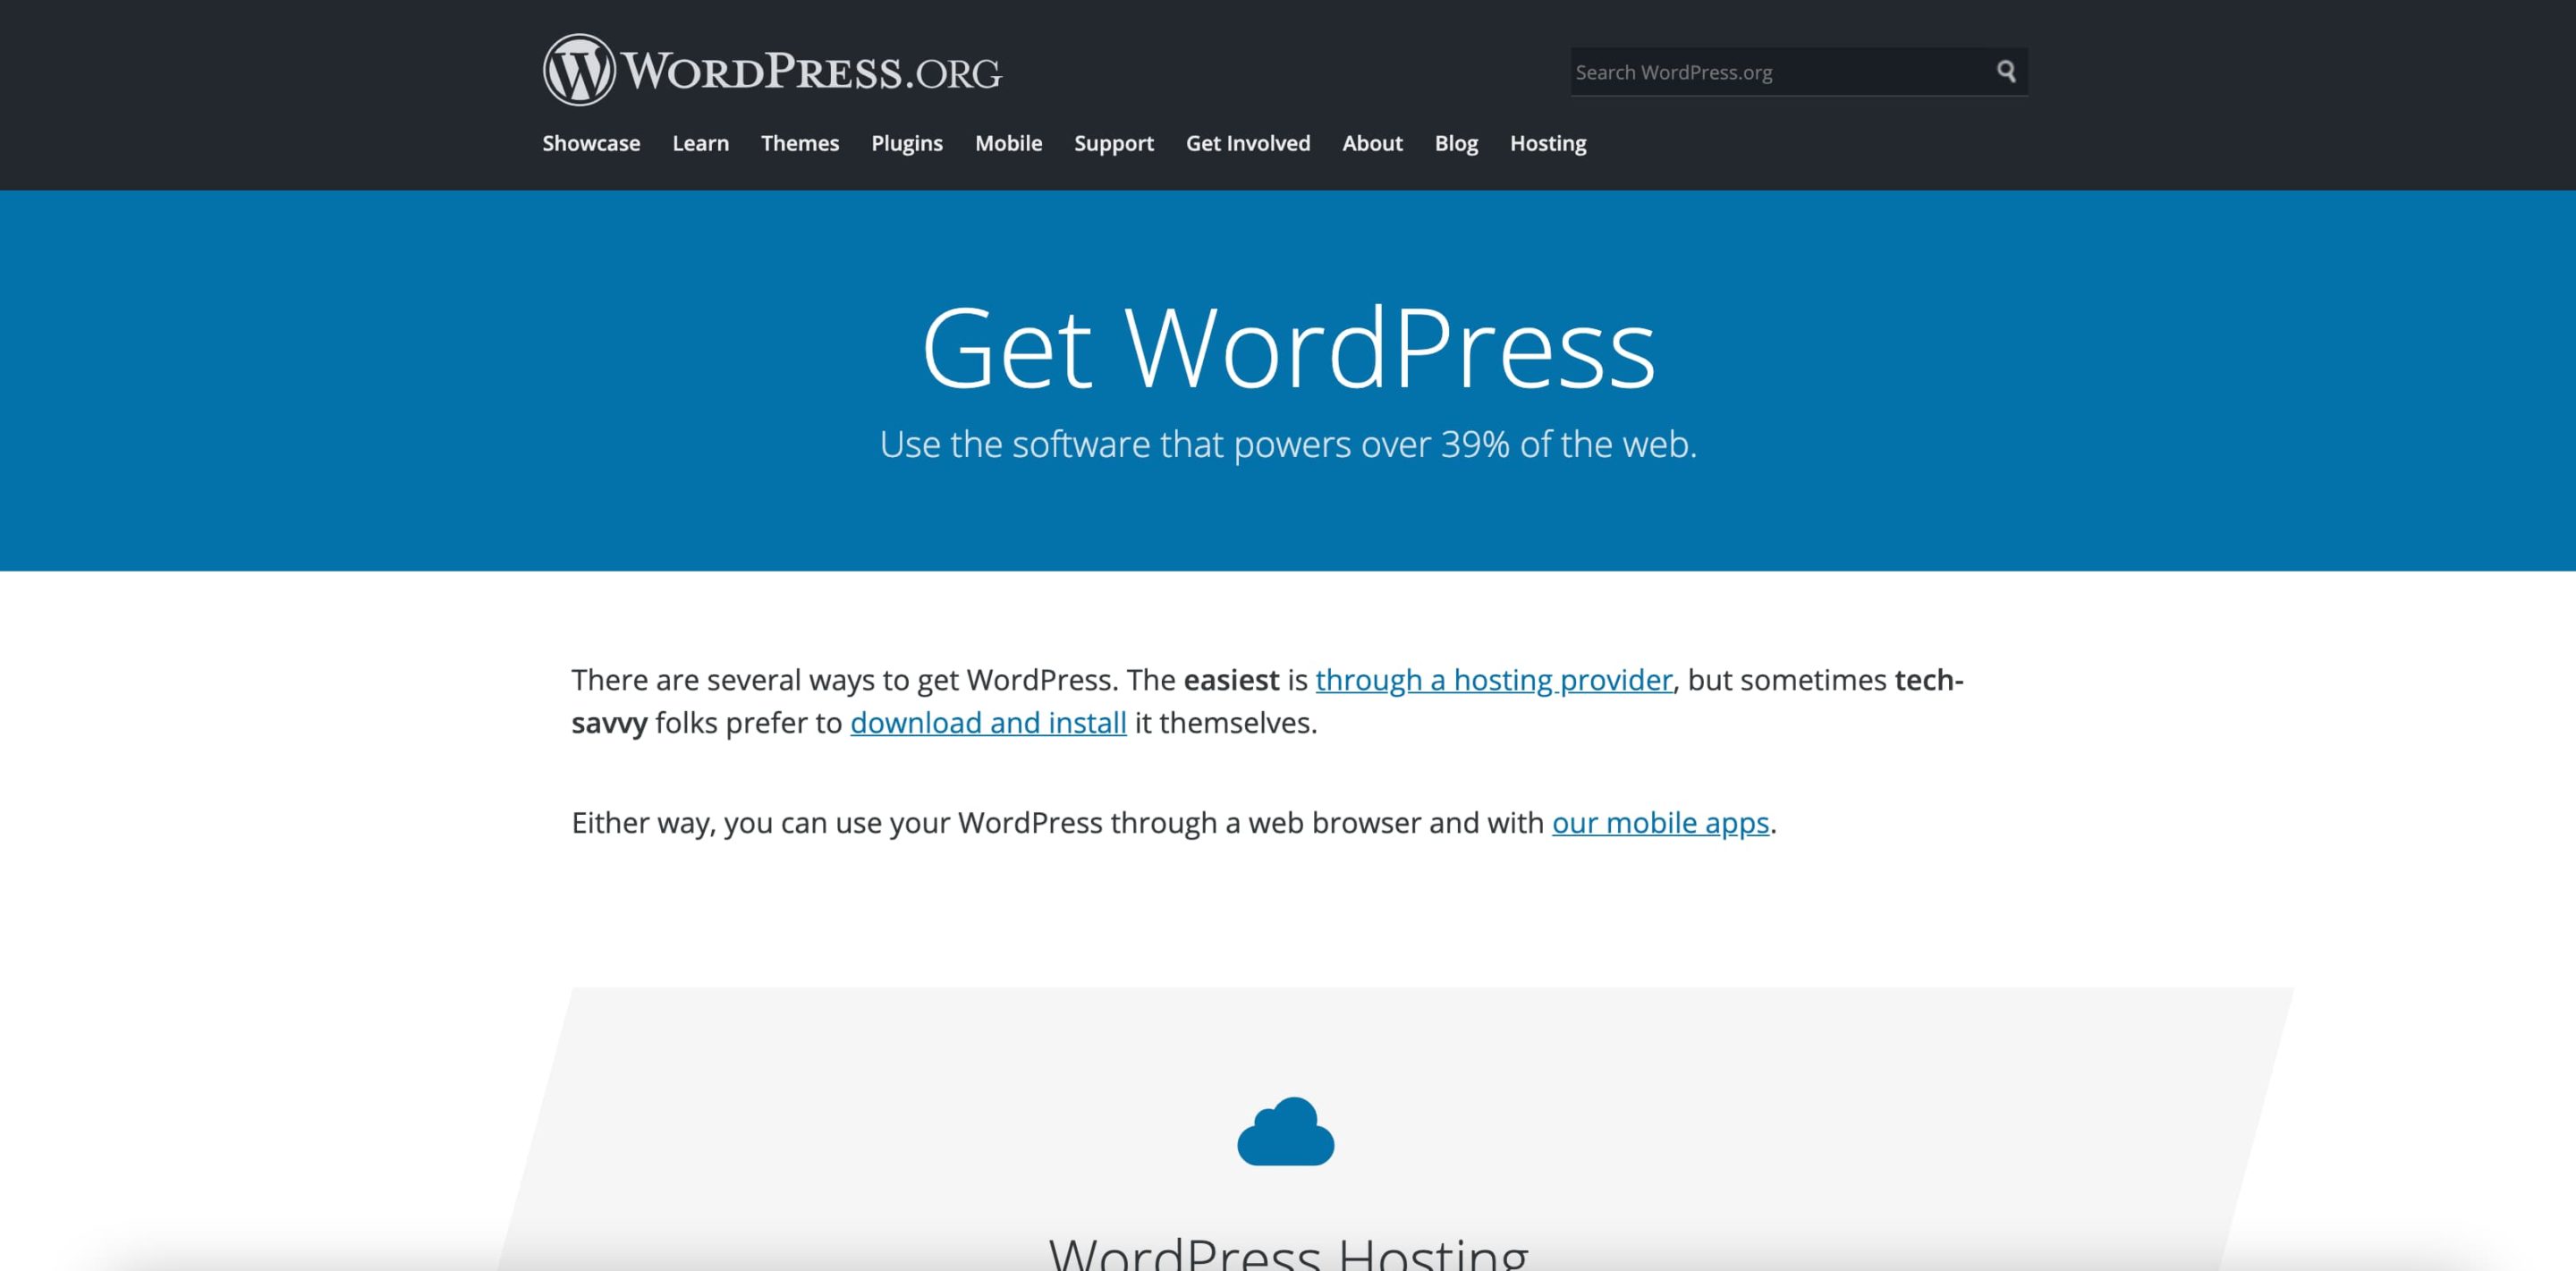
Task: Click the search input field
Action: 1775,71
